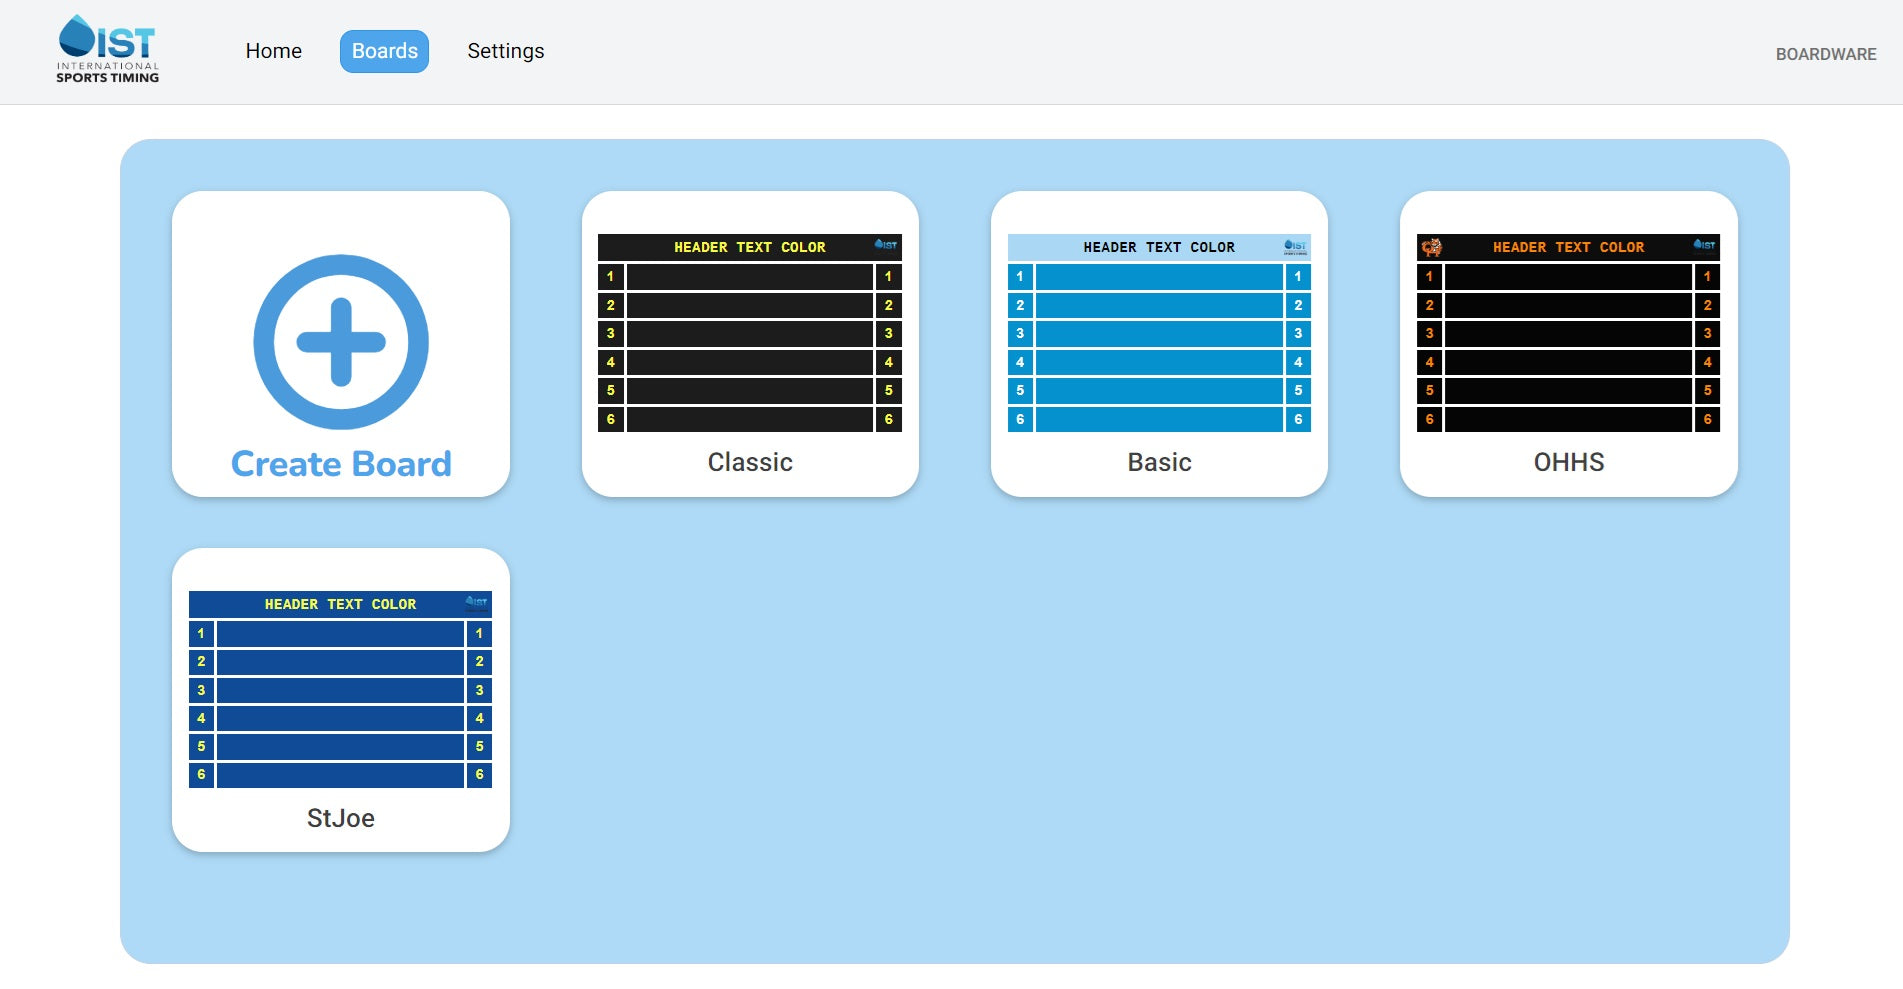
Task: Open the Basic board preview
Action: pyautogui.click(x=1159, y=333)
